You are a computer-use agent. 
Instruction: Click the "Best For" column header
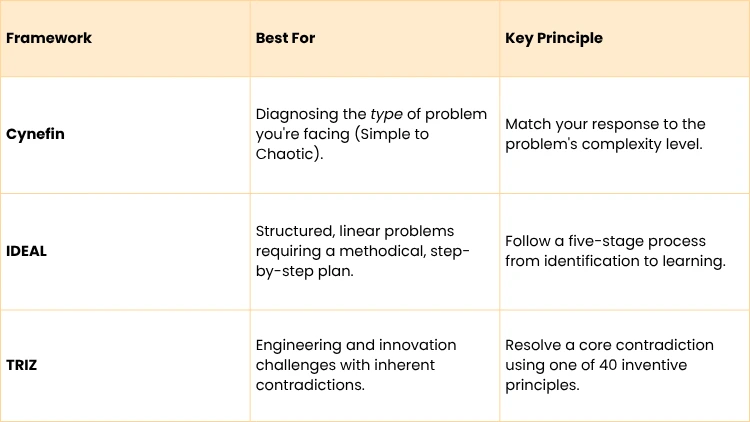coord(286,38)
